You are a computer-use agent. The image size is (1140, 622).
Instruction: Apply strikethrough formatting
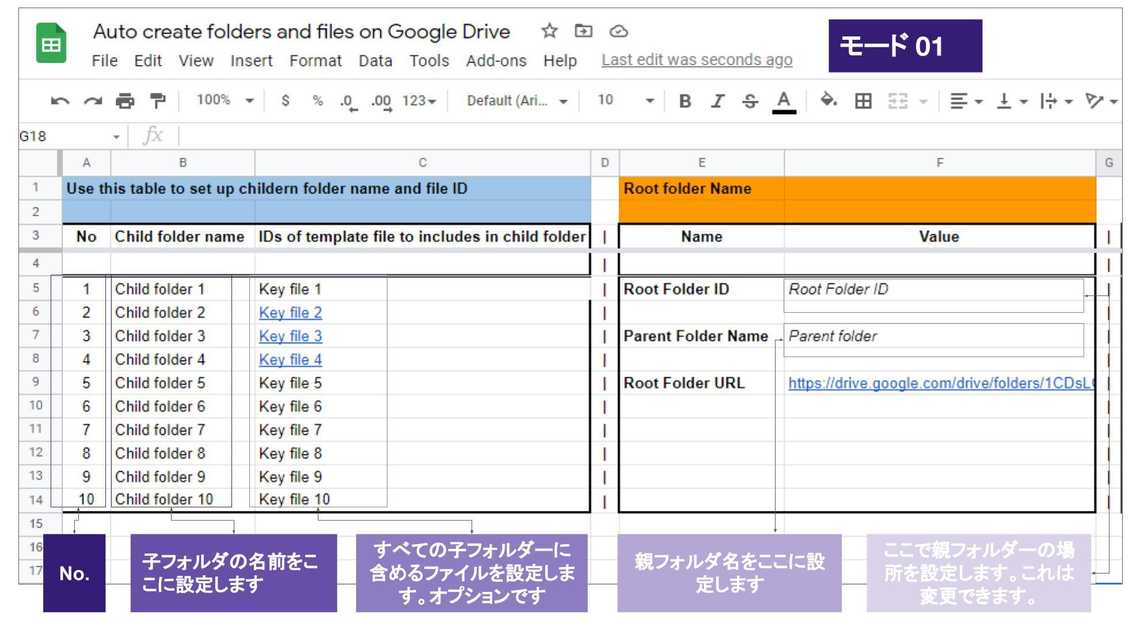click(750, 101)
